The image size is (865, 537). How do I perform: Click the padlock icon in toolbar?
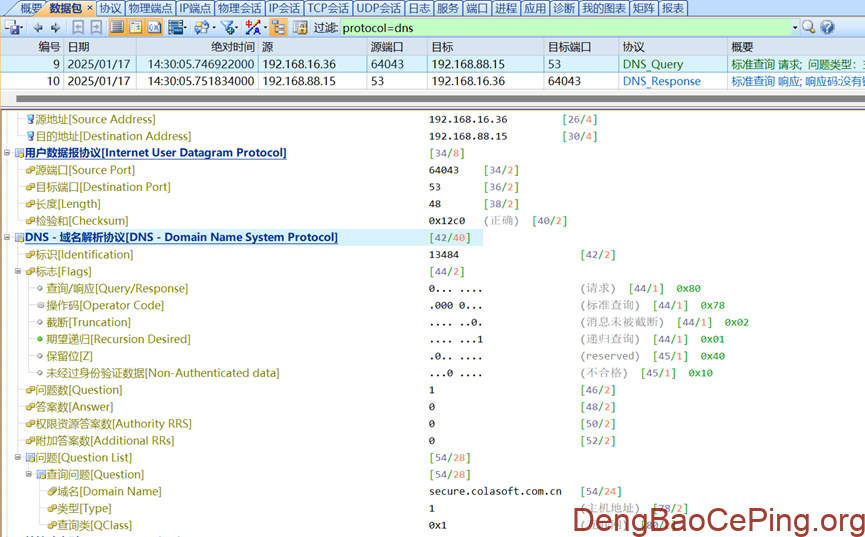coord(300,28)
